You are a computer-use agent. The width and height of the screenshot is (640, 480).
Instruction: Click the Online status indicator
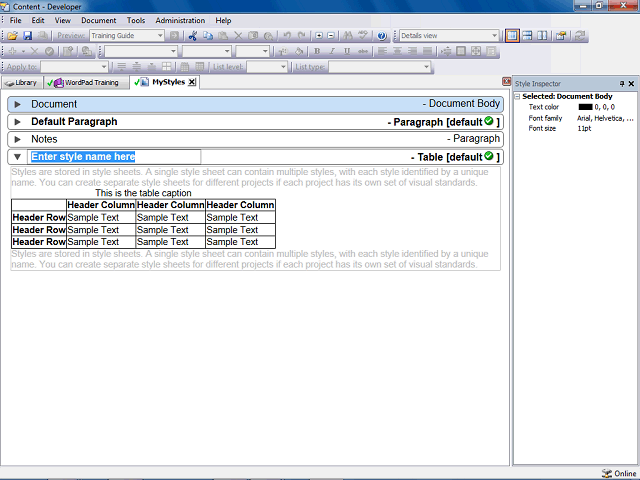[x=619, y=473]
